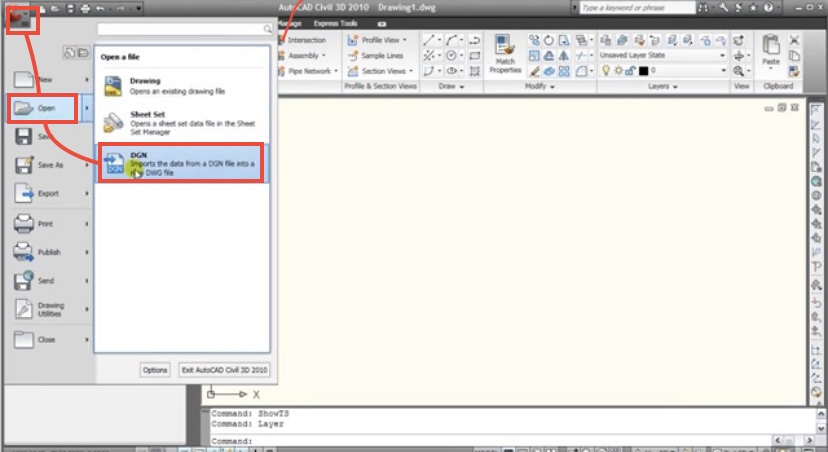Click the Paste clipboard button
The image size is (828, 452).
(x=771, y=51)
